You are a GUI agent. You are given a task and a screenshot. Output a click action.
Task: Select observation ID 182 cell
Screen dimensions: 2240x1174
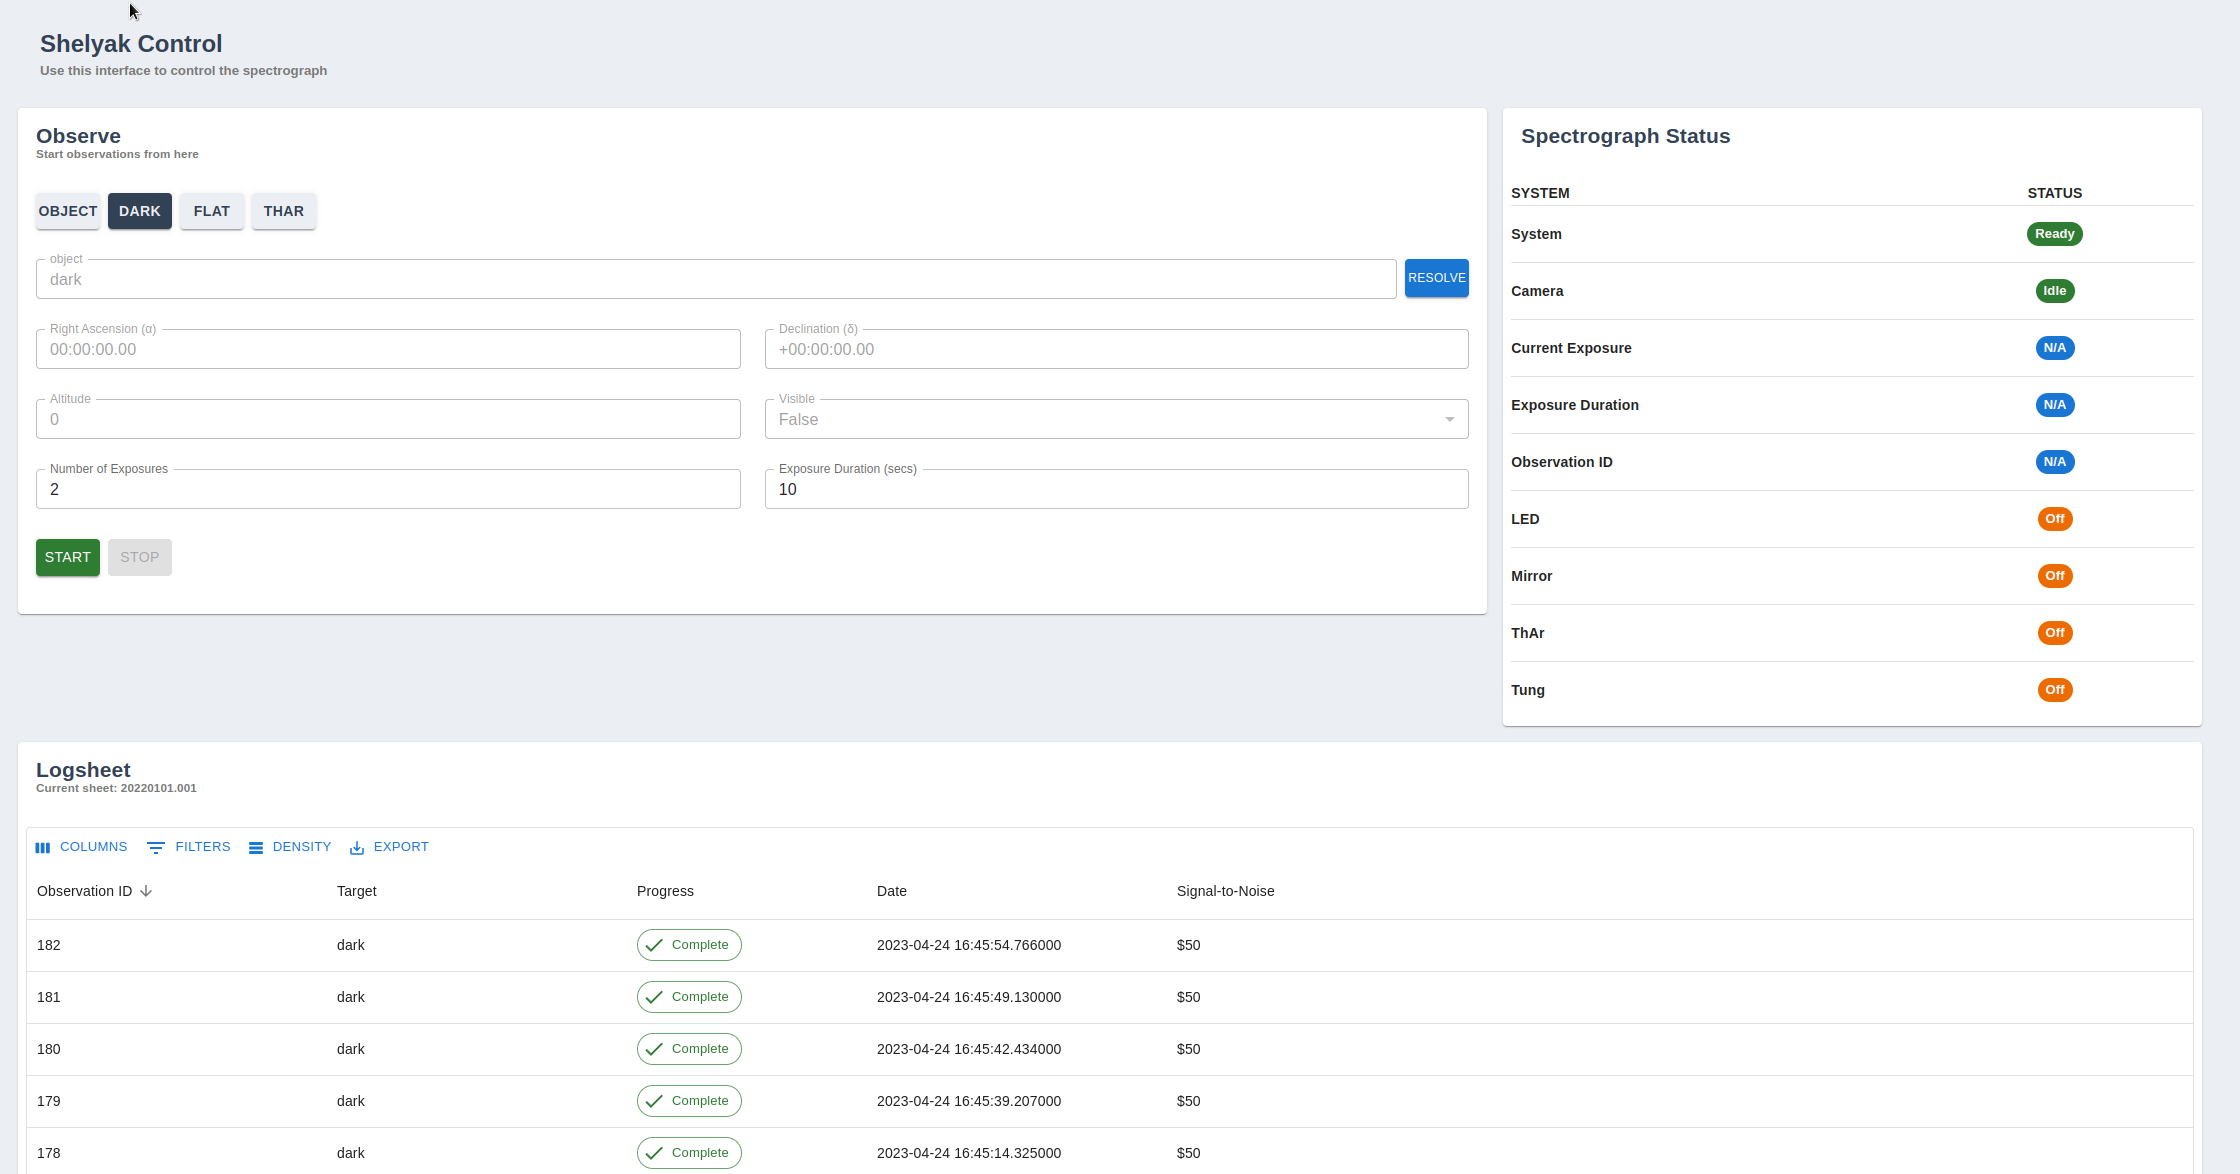click(x=49, y=945)
